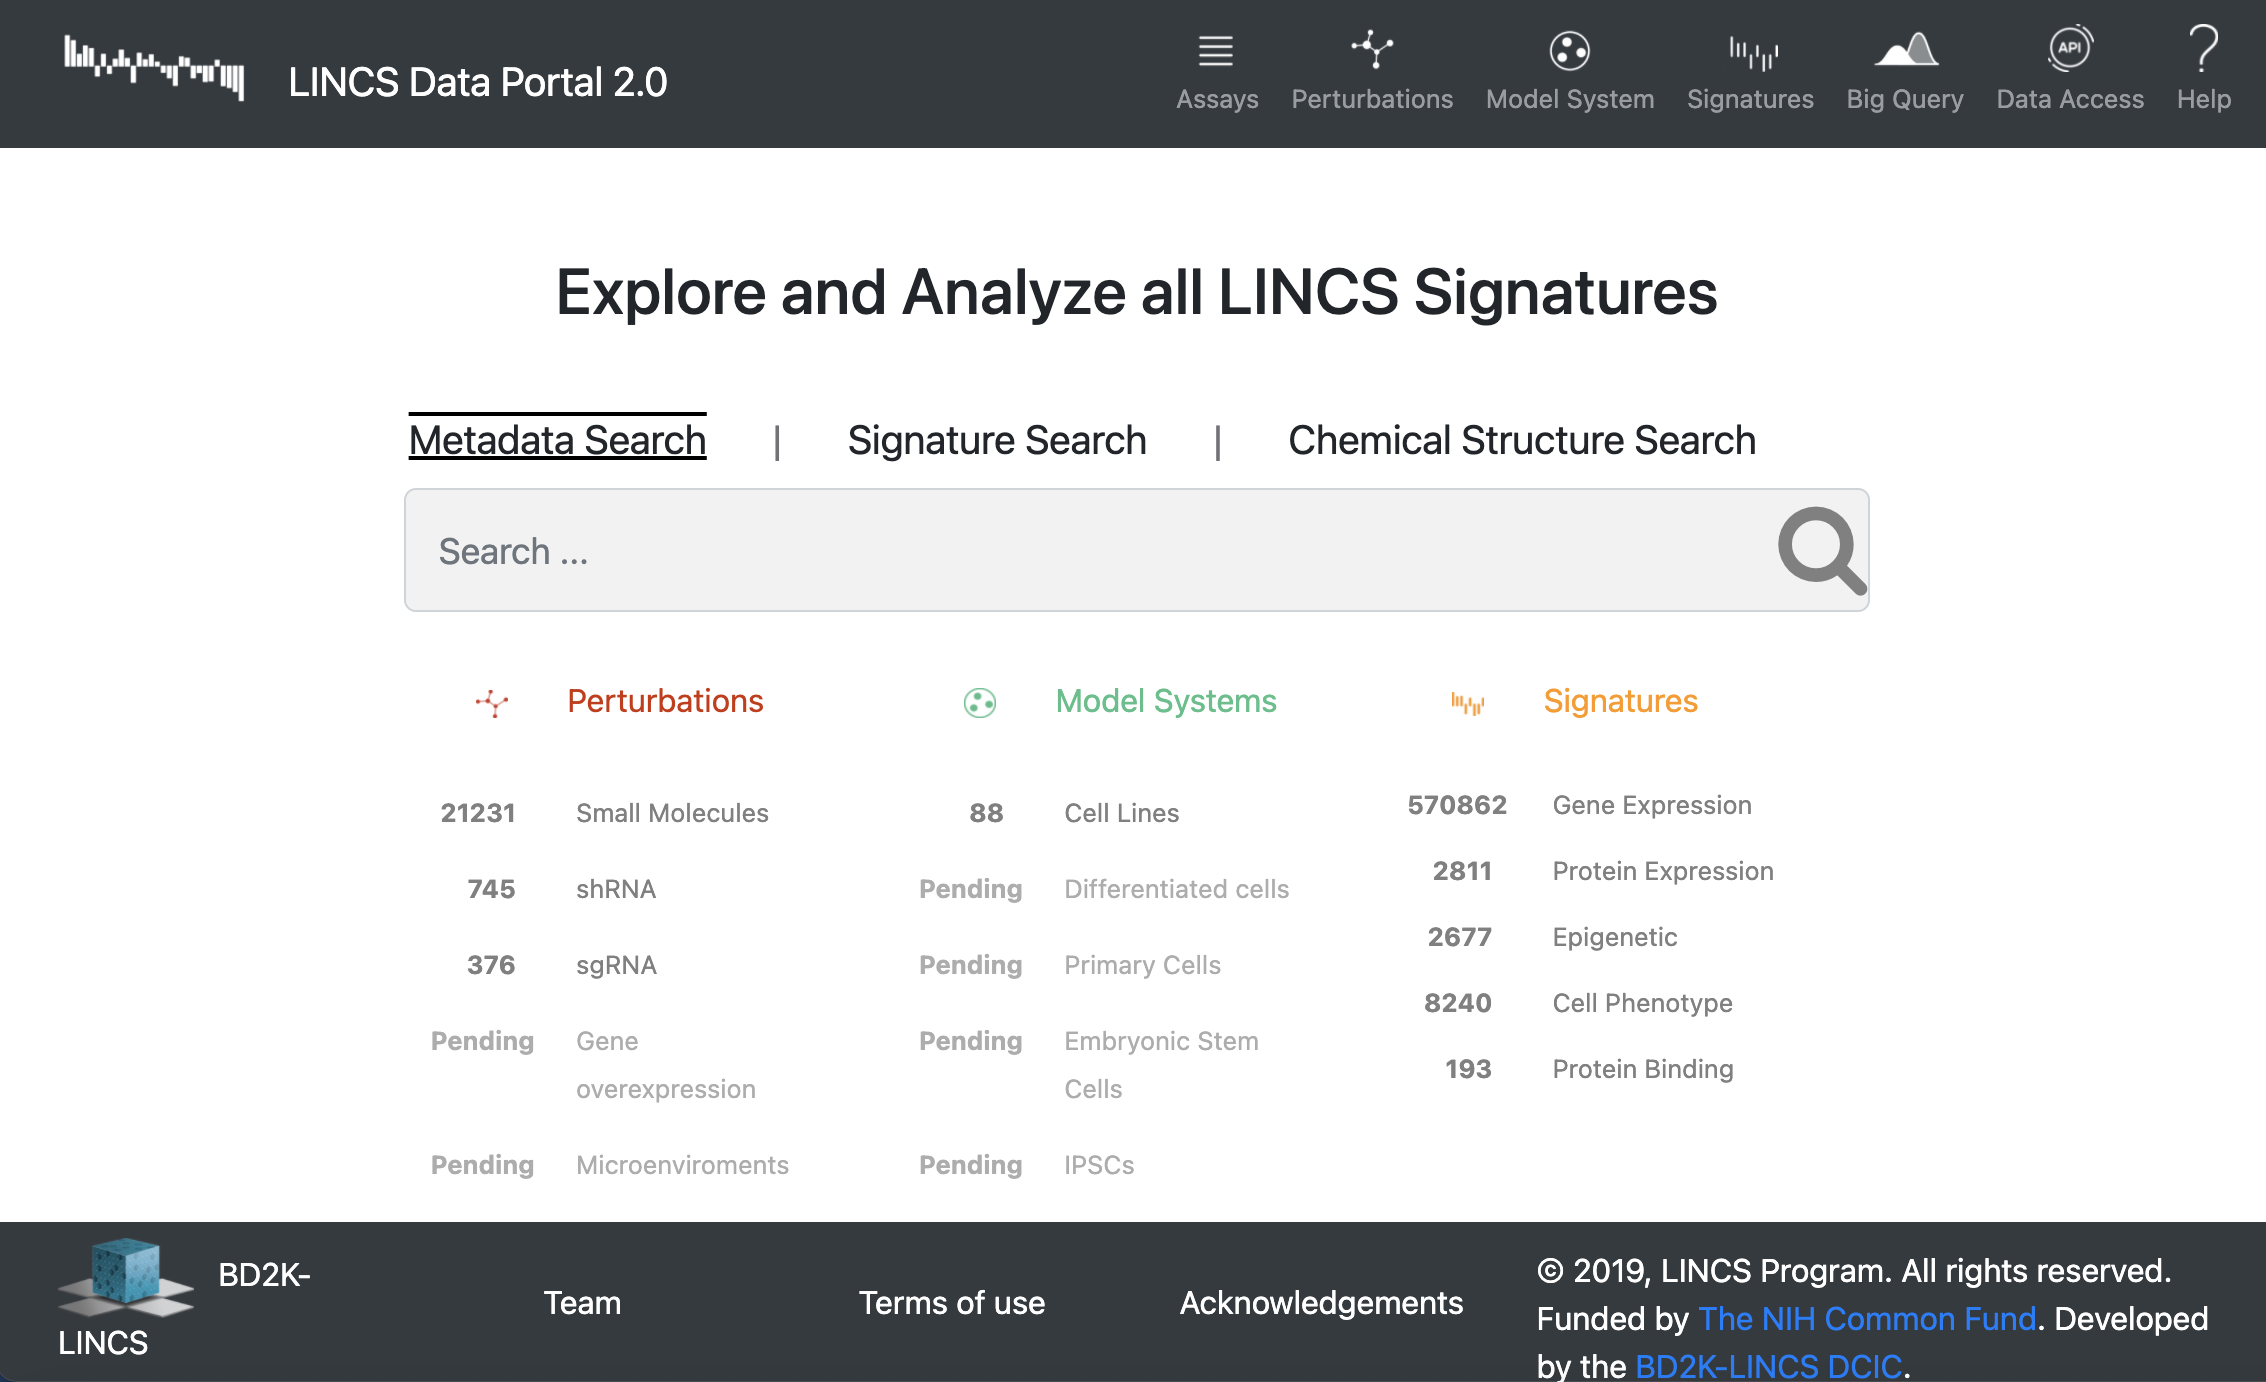The width and height of the screenshot is (2266, 1382).
Task: Open the Terms of use footer link
Action: [x=951, y=1303]
